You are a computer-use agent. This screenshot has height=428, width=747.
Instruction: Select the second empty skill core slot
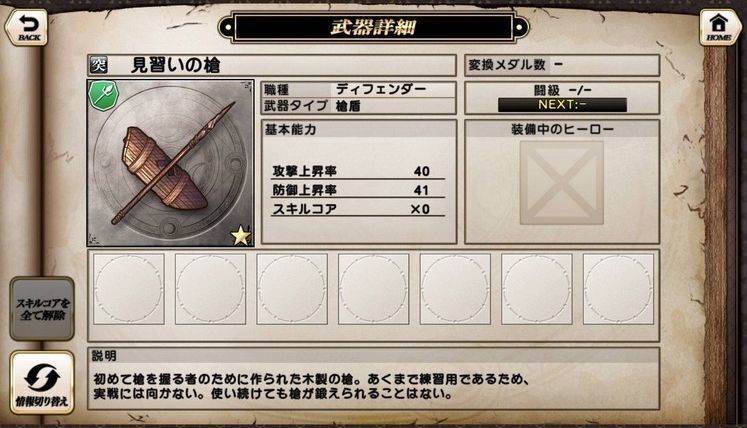click(x=210, y=289)
